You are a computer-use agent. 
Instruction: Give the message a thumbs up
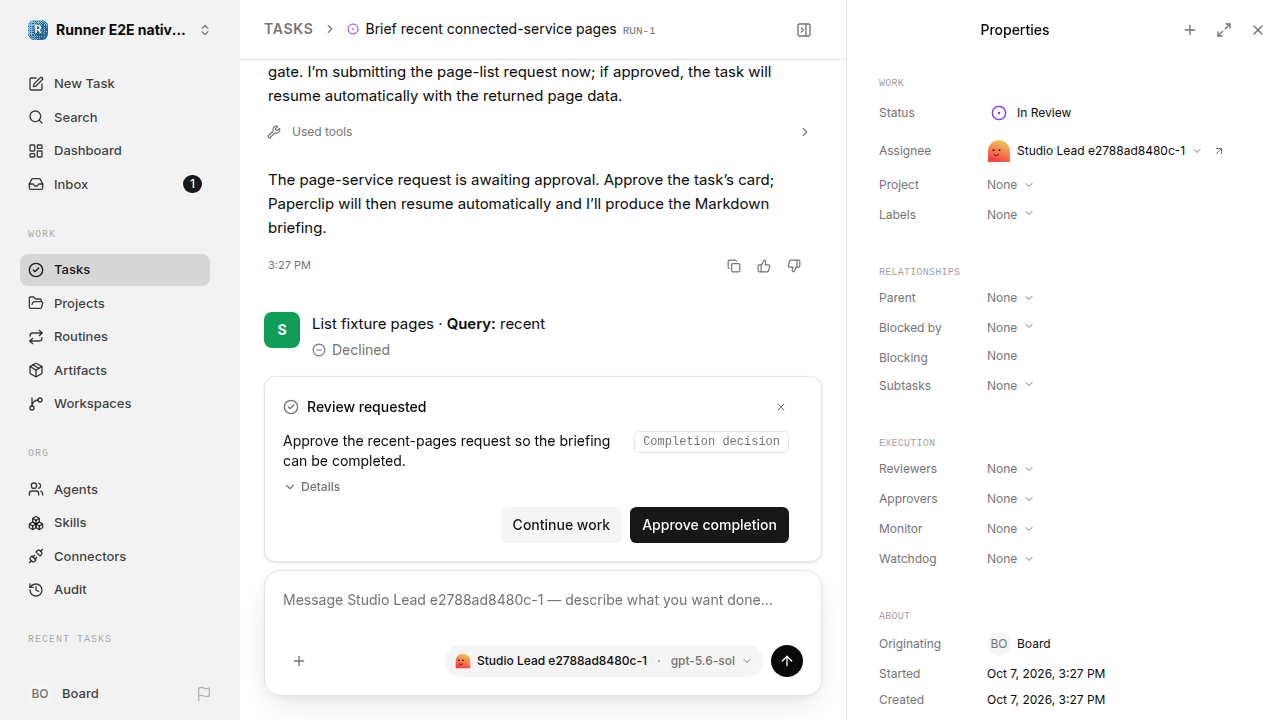[764, 266]
